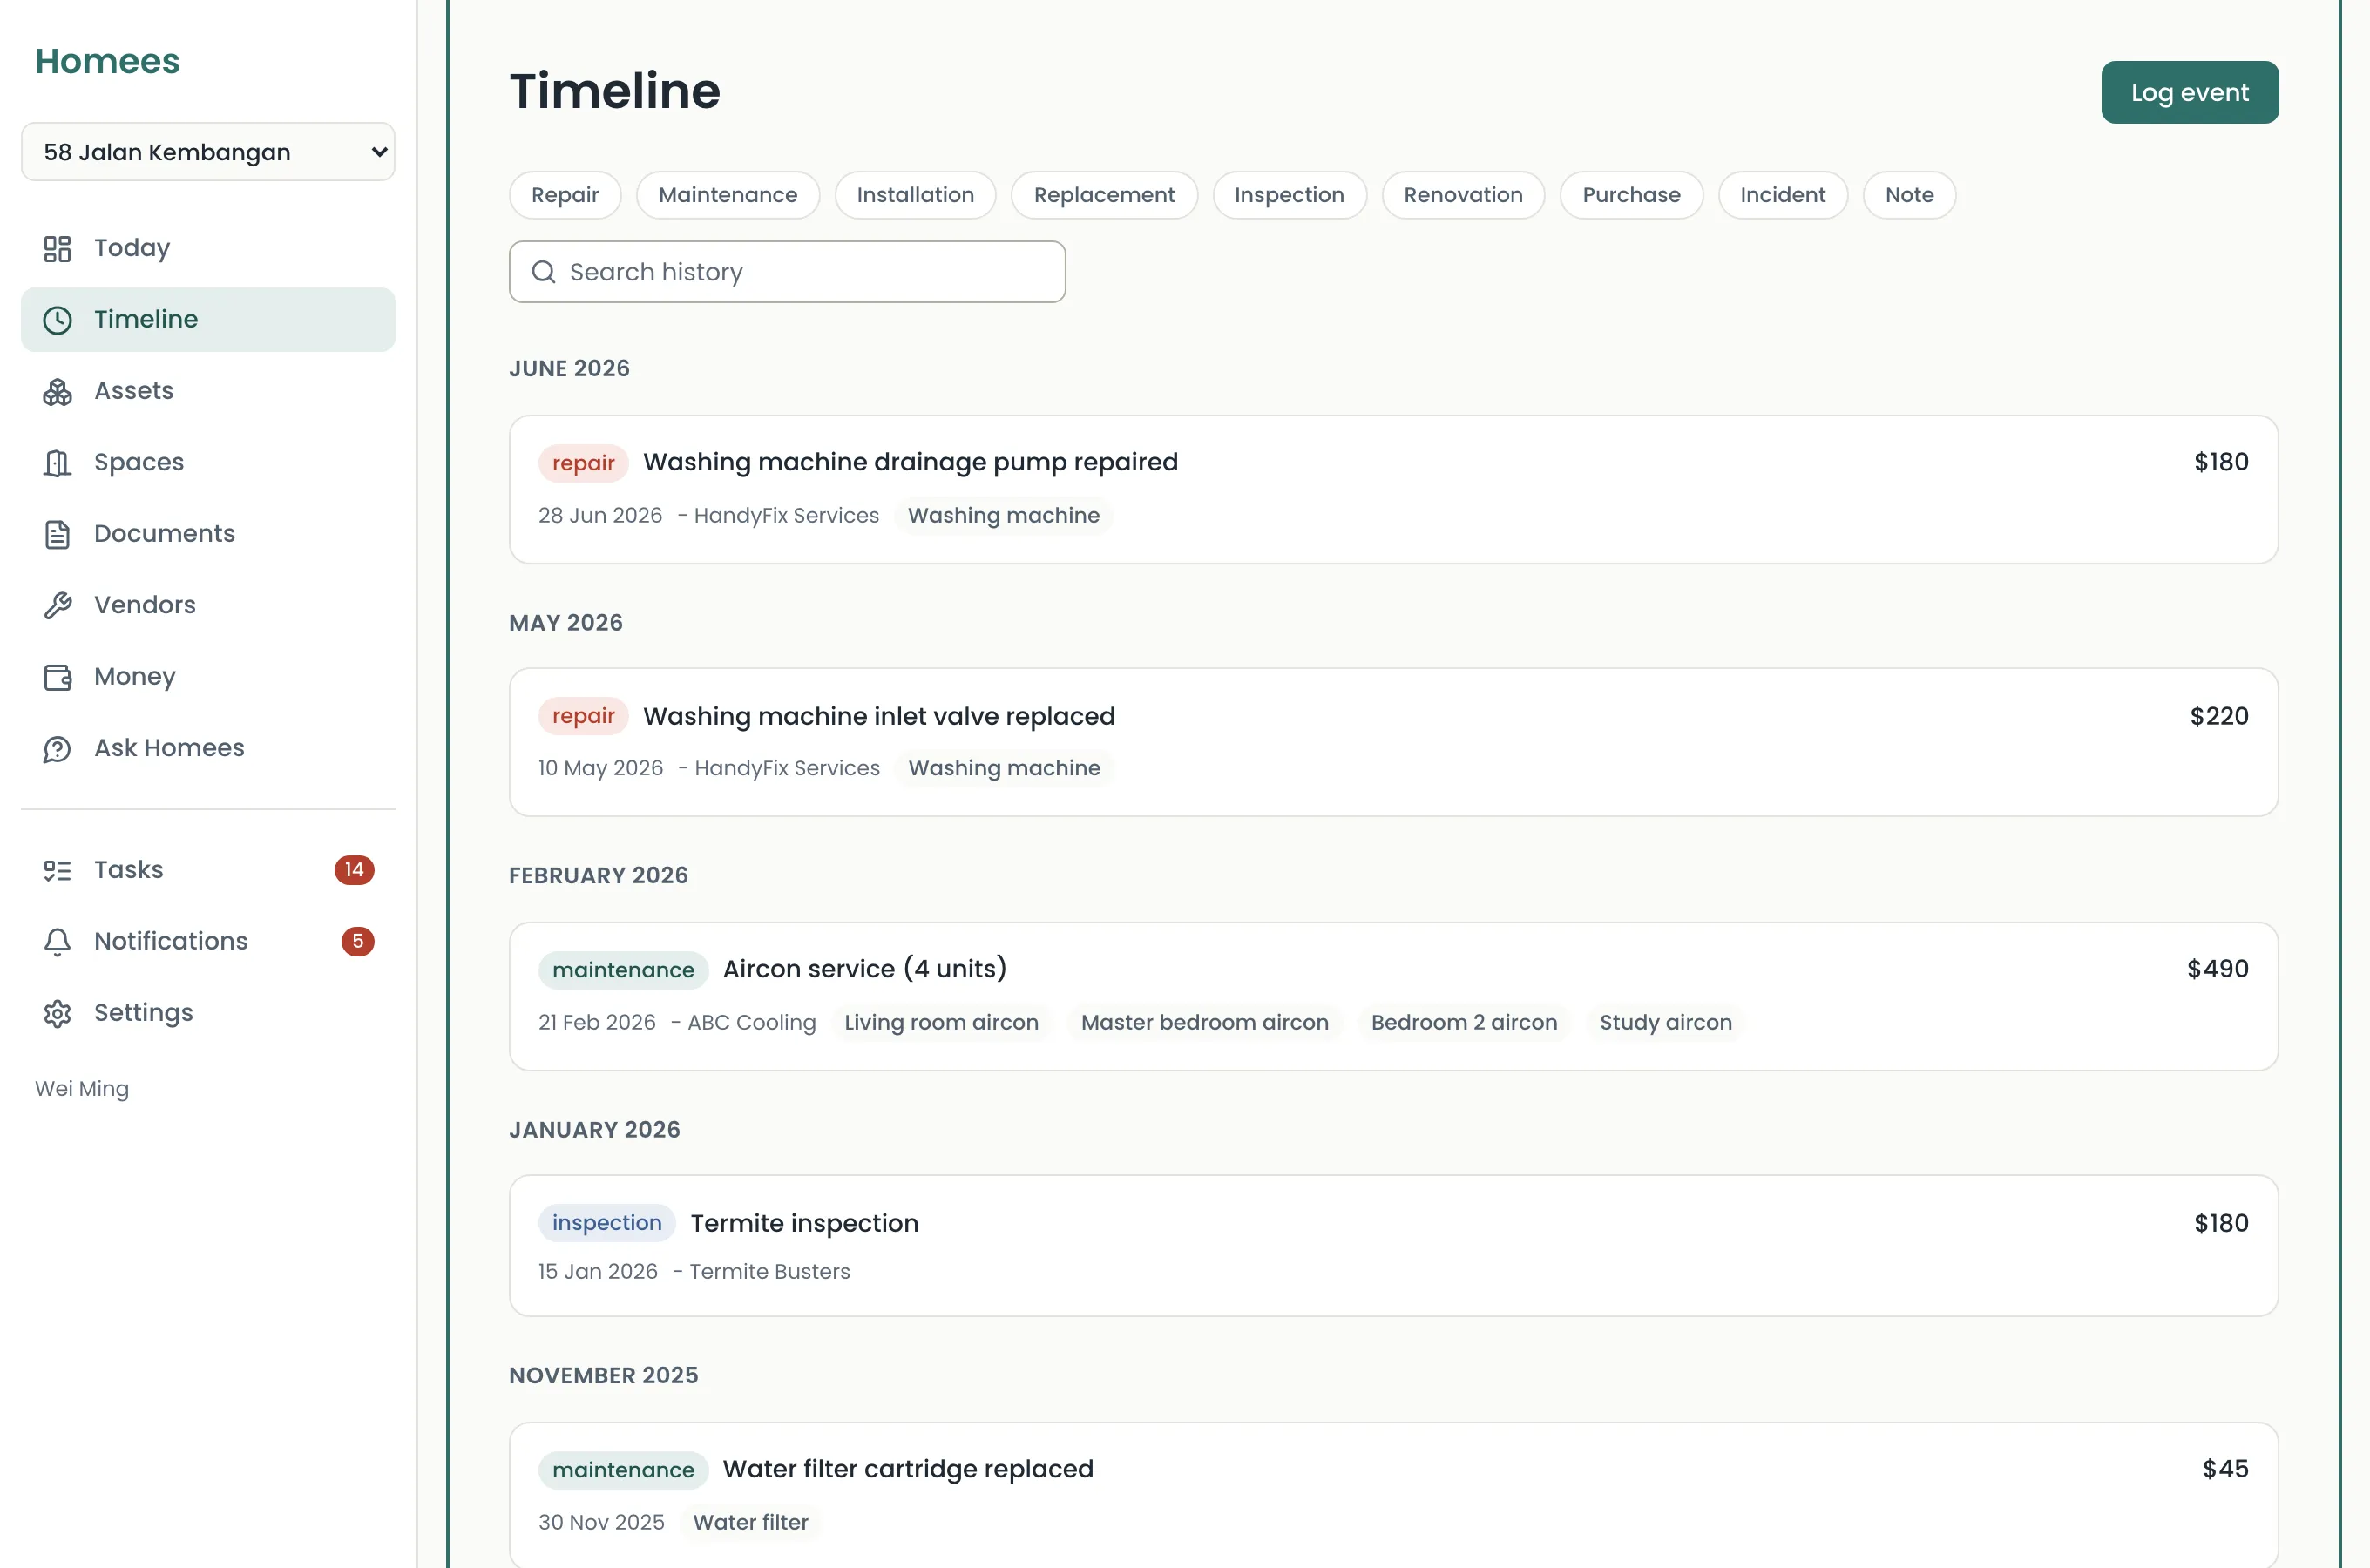This screenshot has height=1568, width=2370.
Task: Click the Today dashboard icon
Action: click(x=57, y=248)
